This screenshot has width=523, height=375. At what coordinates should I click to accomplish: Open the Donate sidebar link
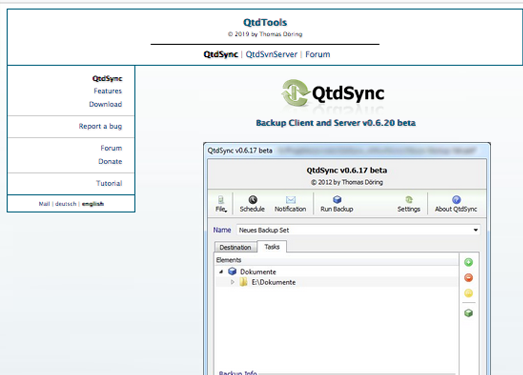coord(110,161)
